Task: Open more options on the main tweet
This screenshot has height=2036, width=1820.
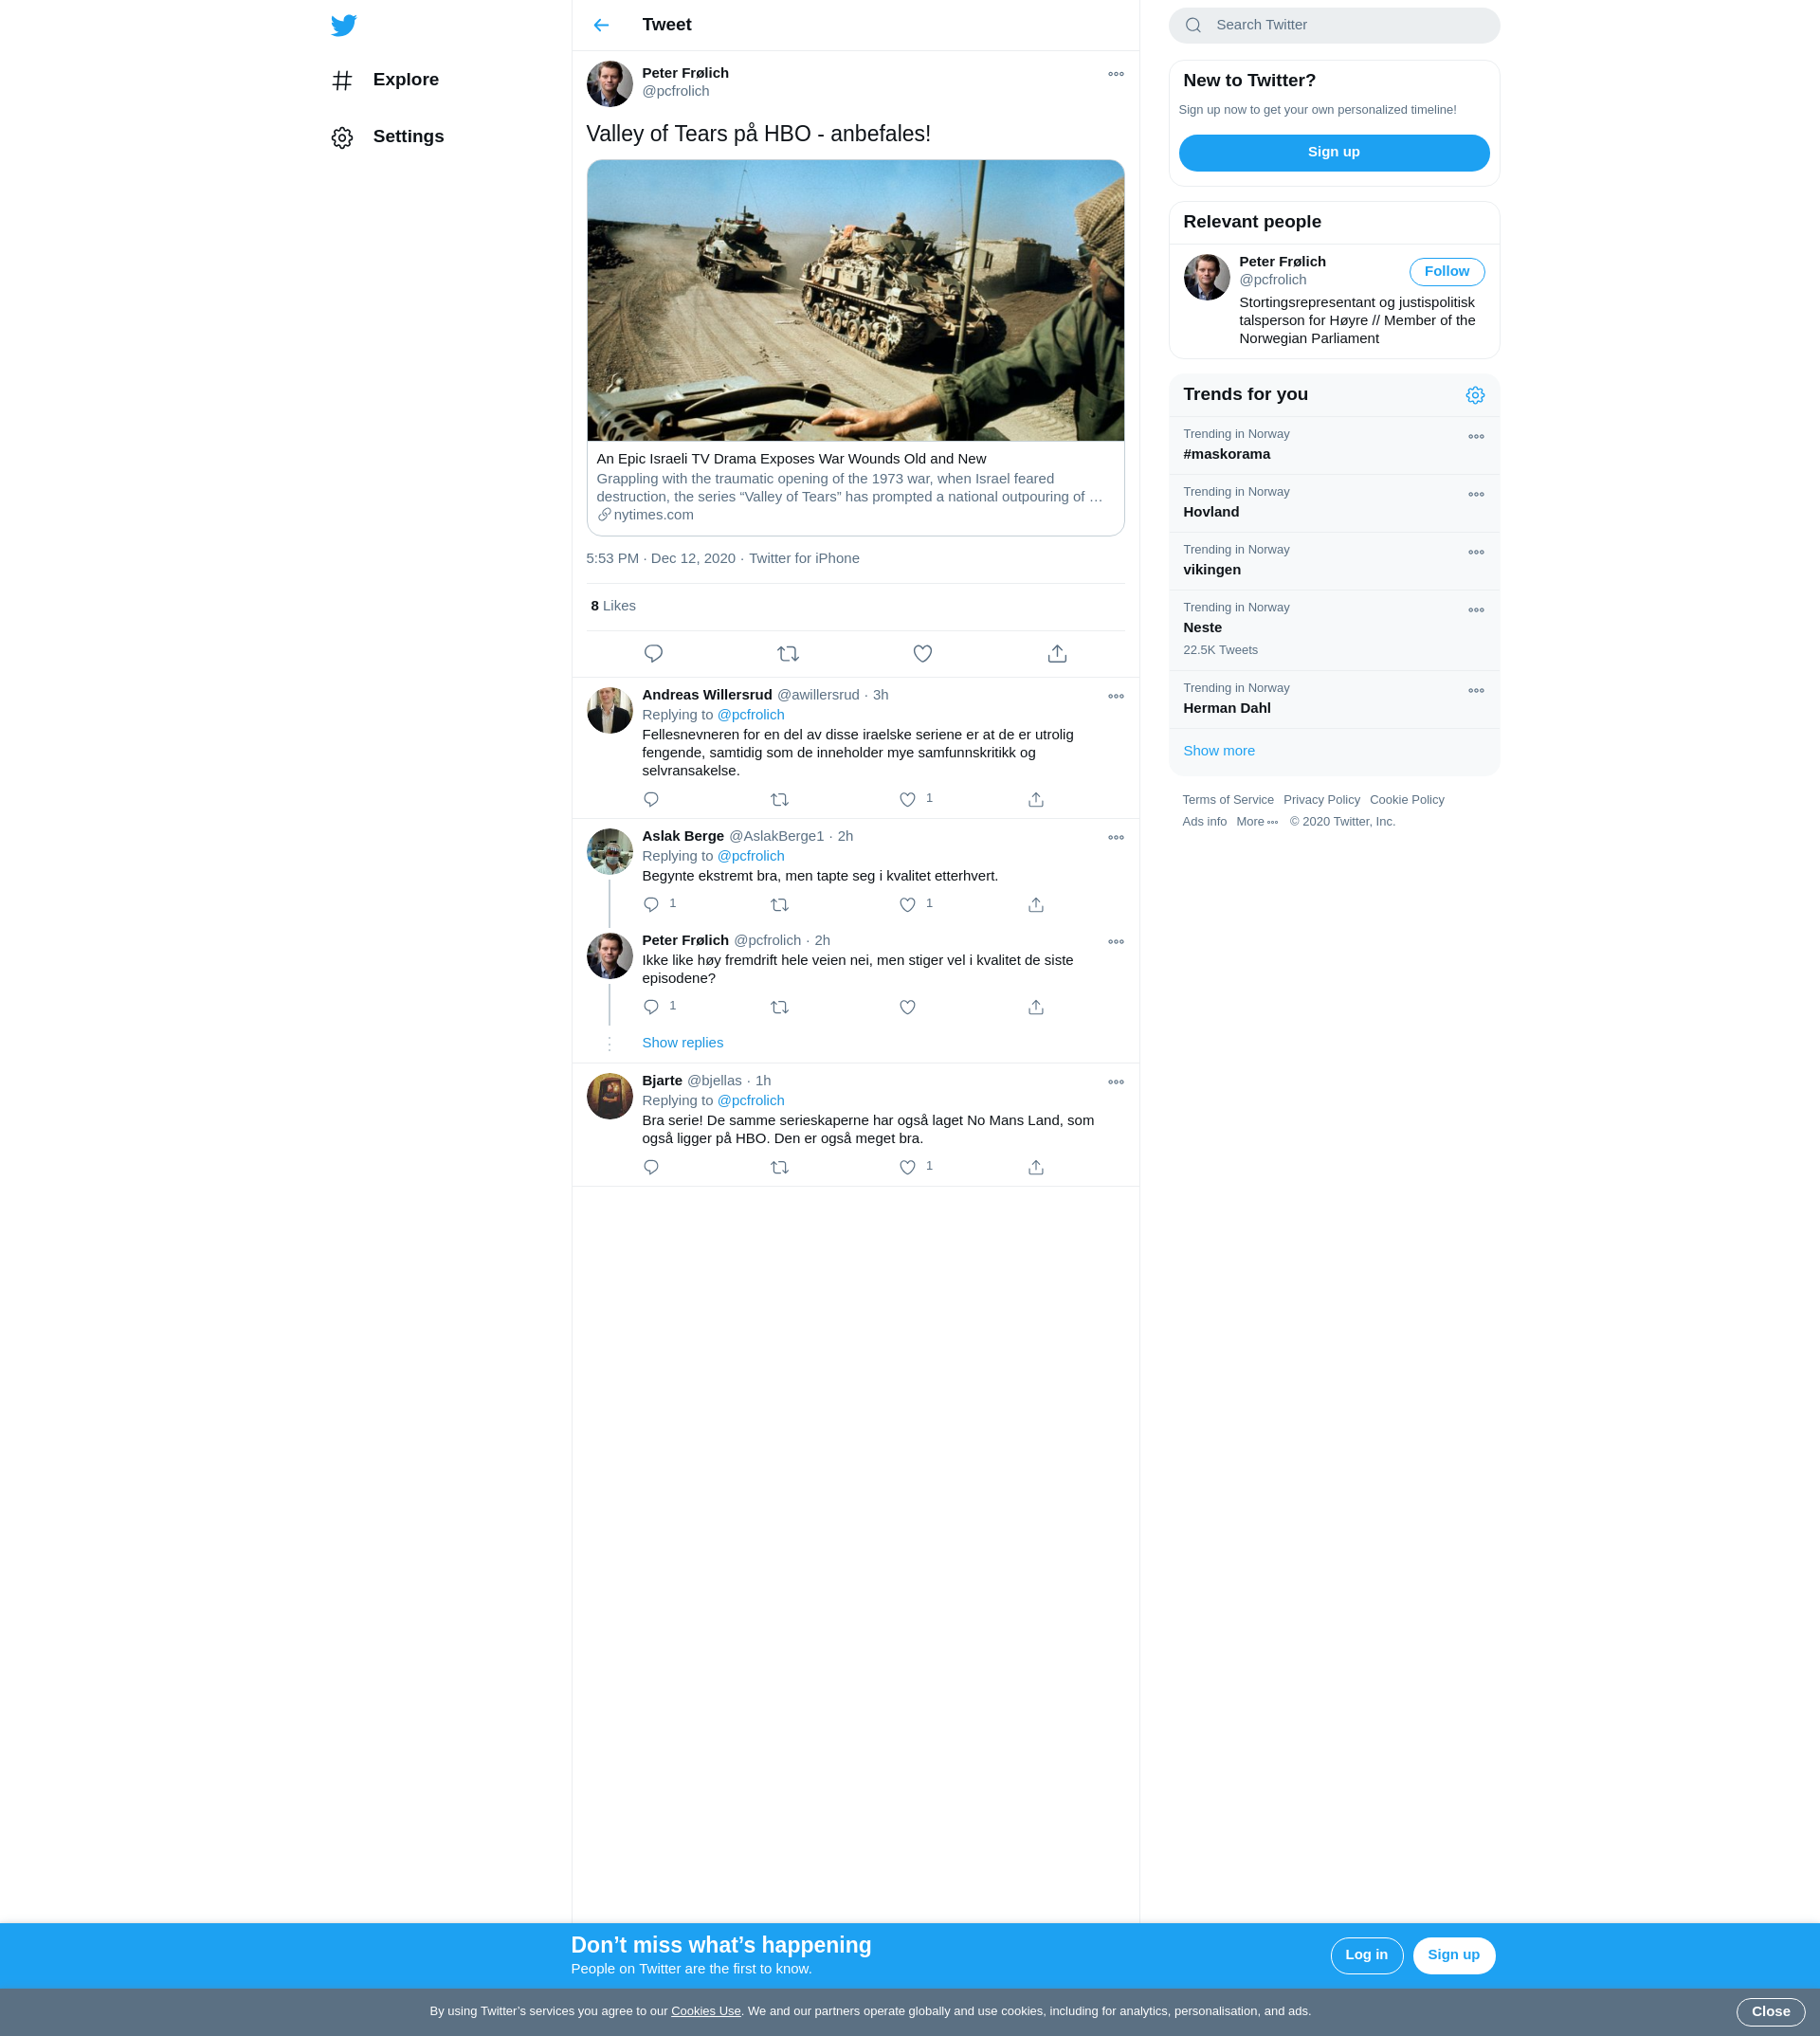Action: coord(1115,74)
